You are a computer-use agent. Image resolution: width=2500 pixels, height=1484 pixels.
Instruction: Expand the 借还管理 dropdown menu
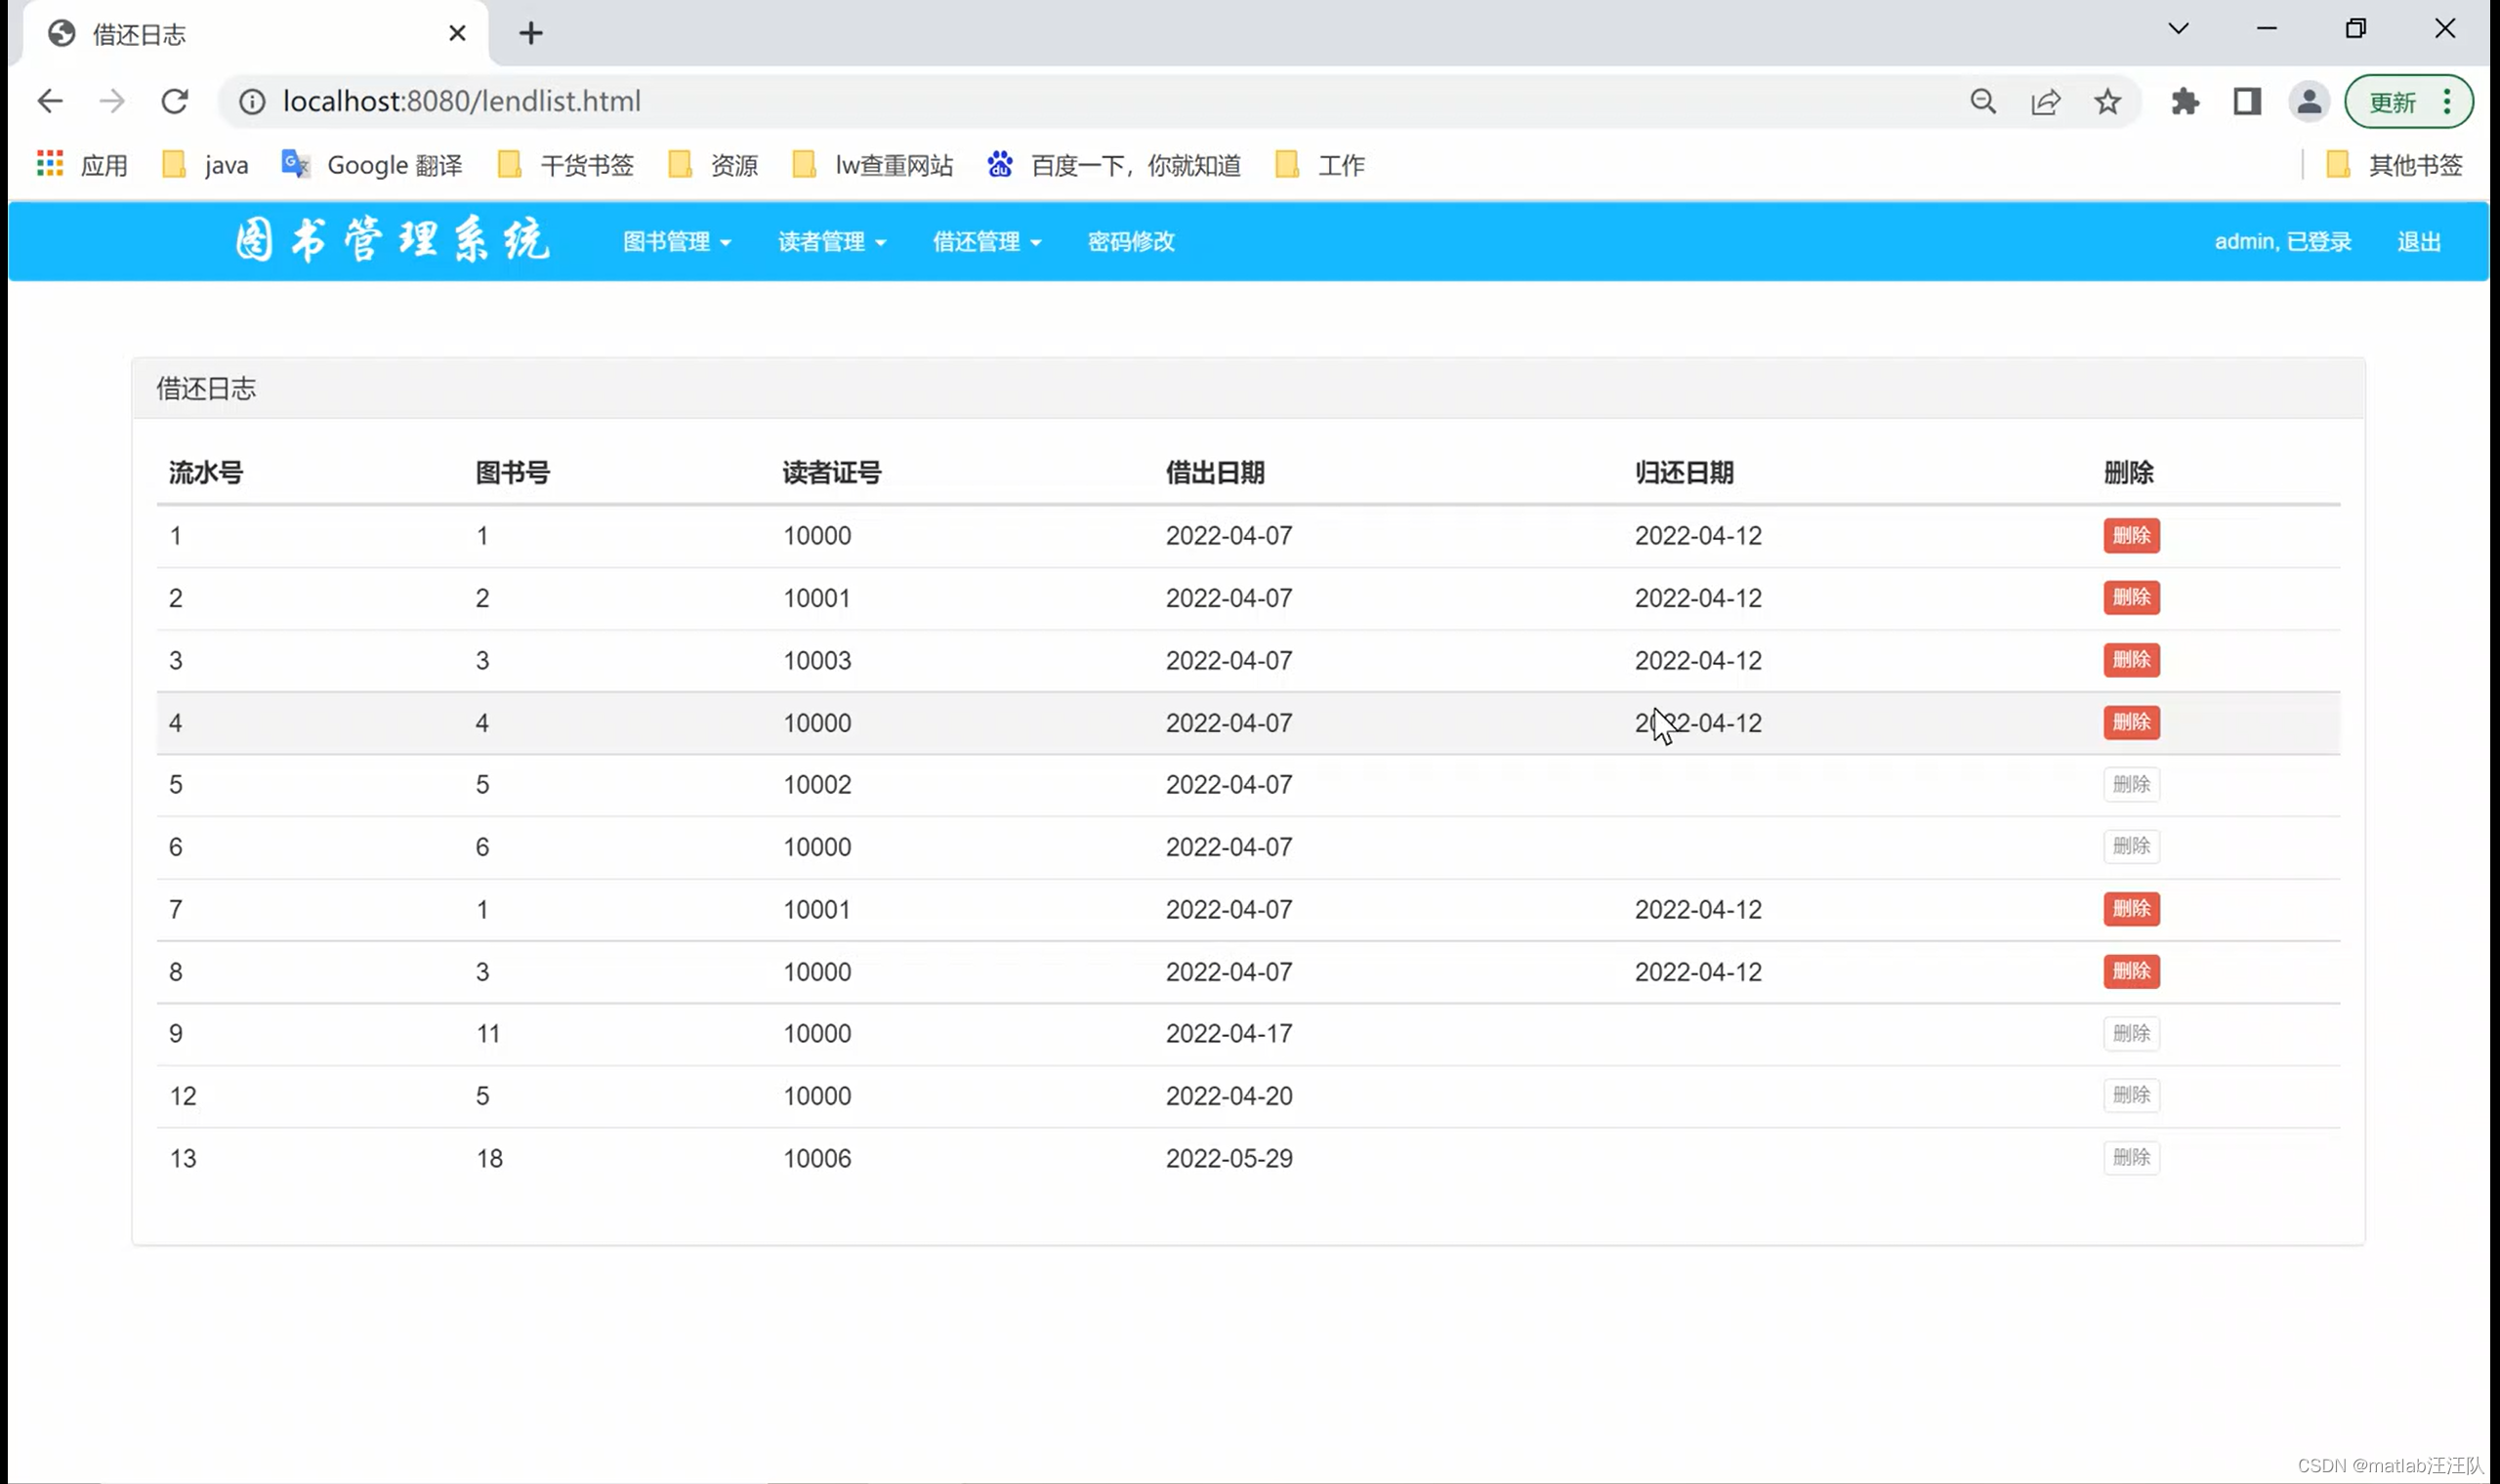coord(987,242)
